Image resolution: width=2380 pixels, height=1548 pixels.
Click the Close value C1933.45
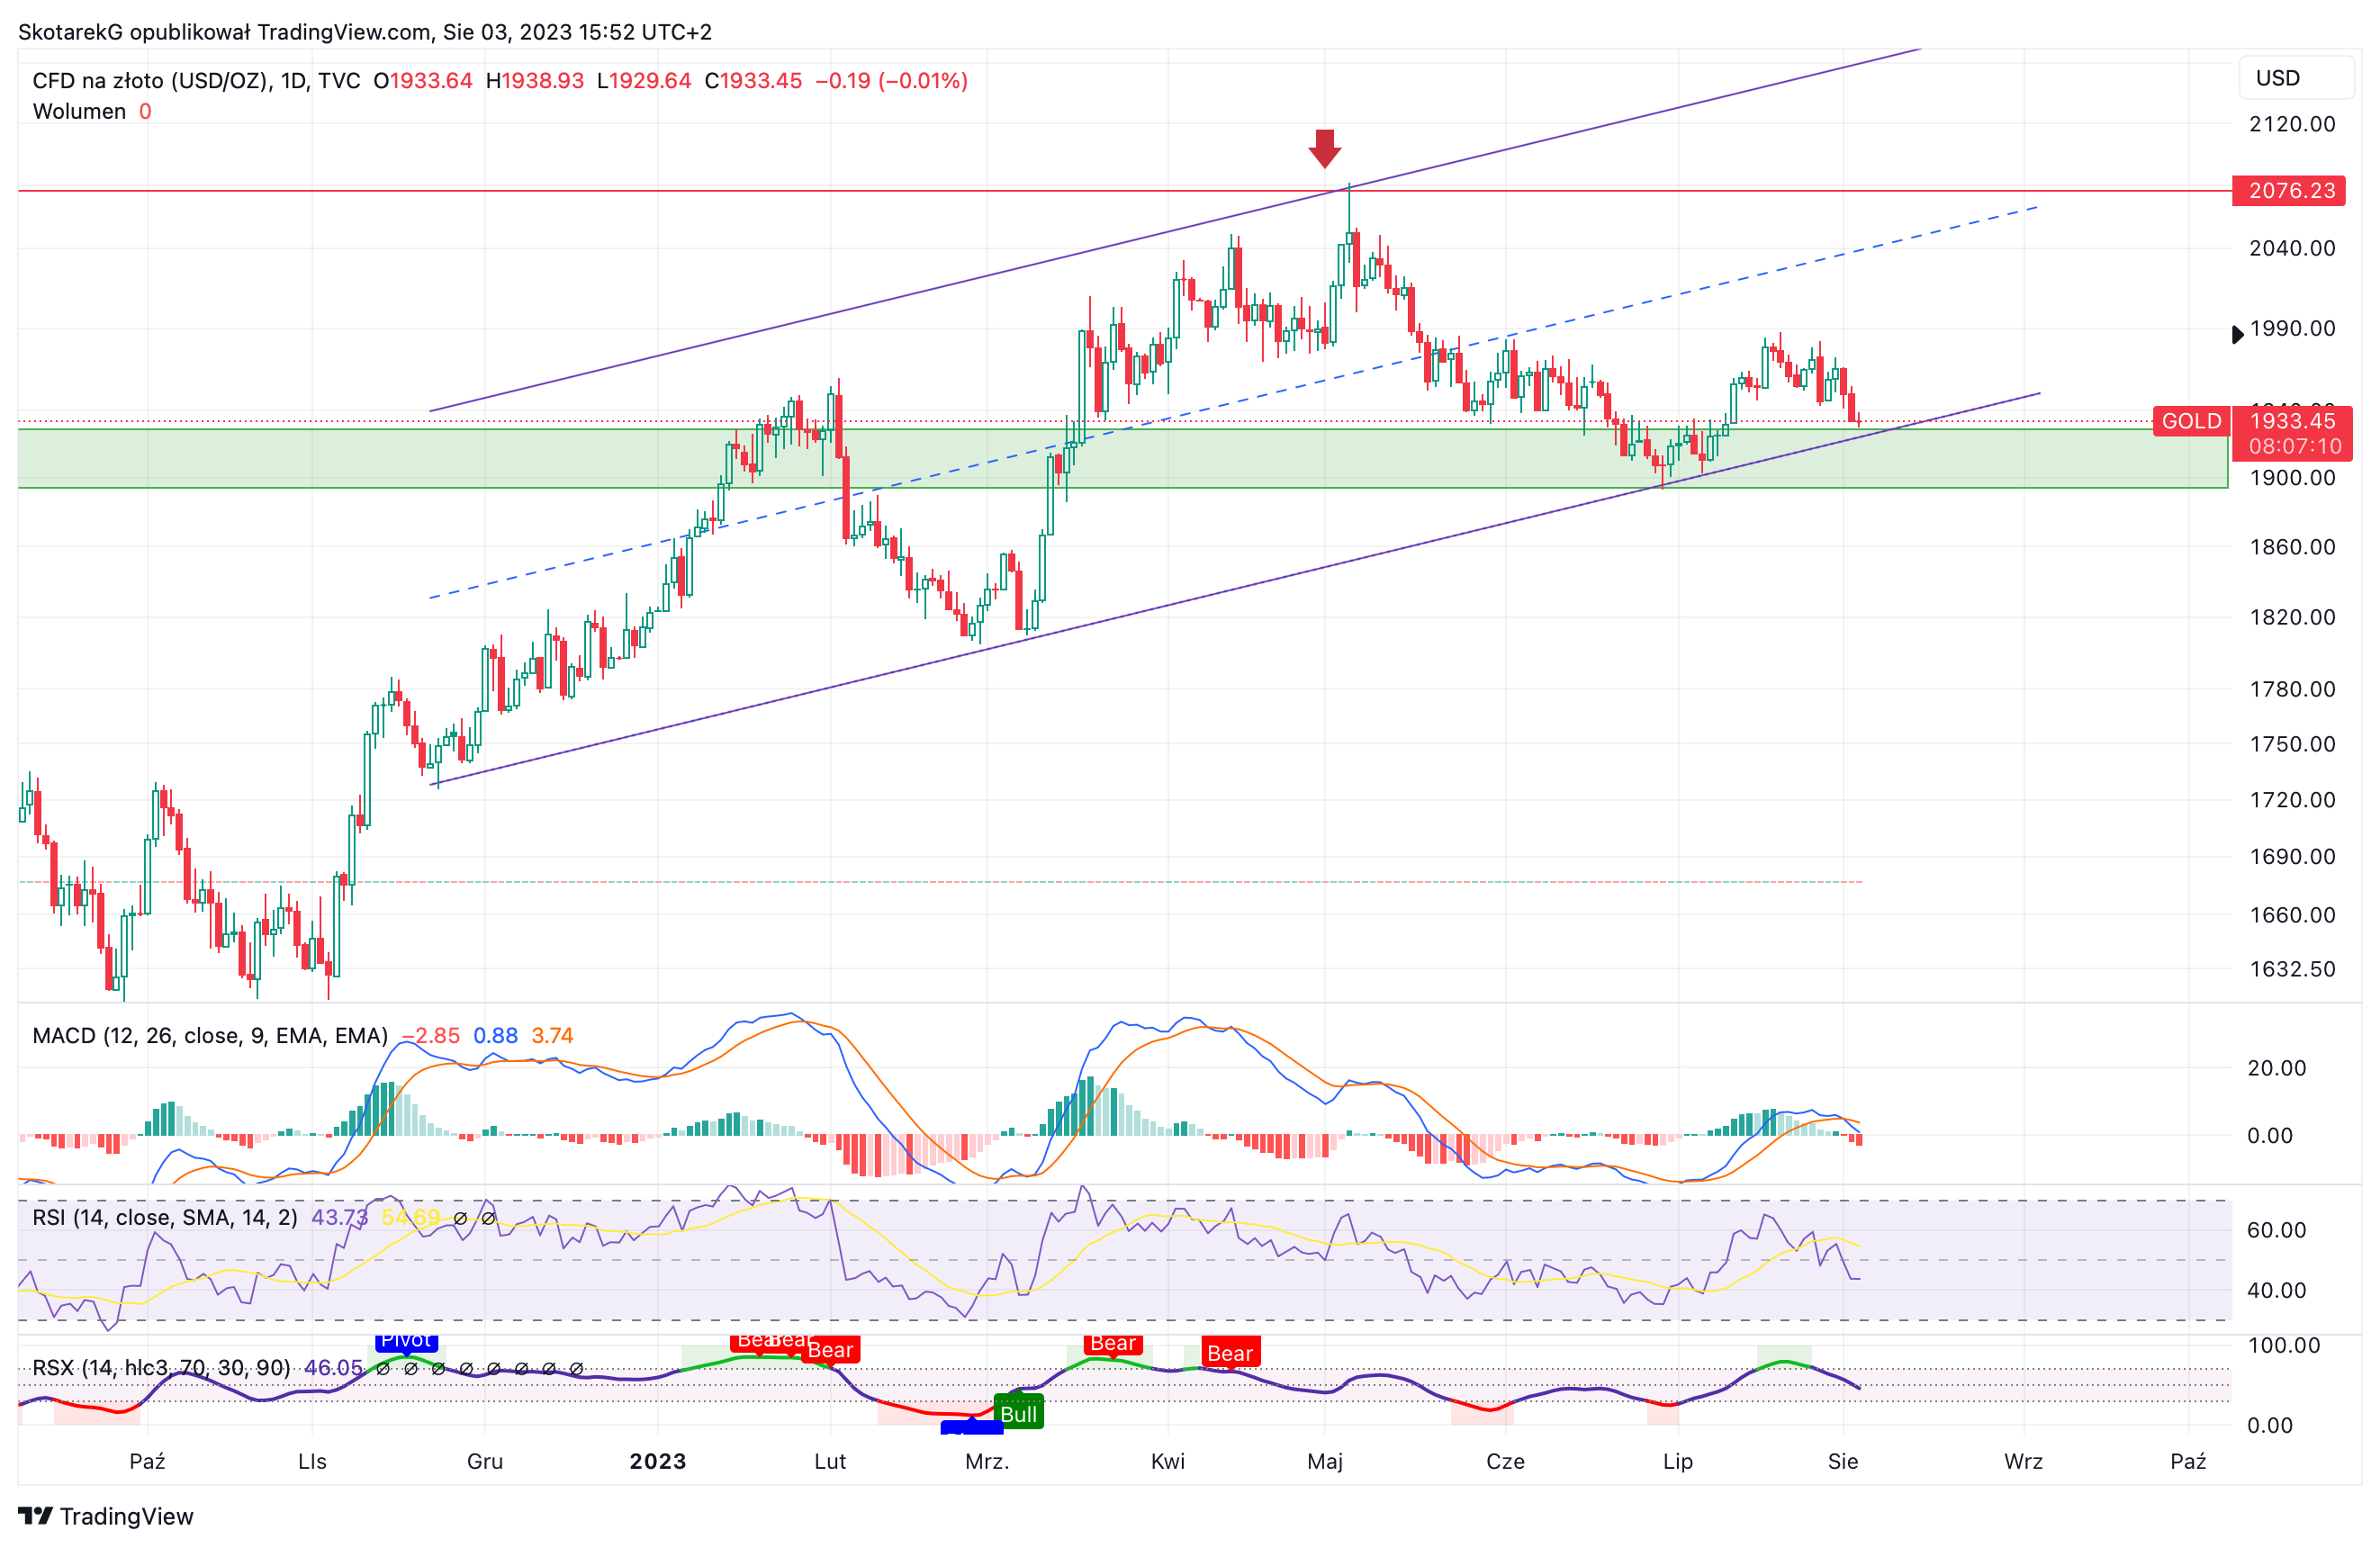(x=753, y=80)
